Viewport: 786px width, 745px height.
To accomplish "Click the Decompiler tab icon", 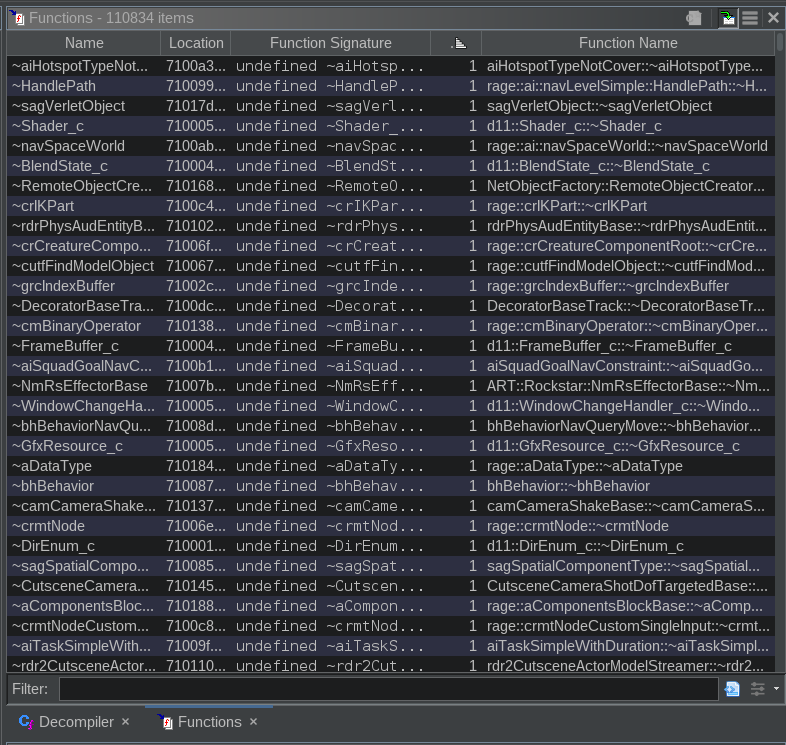I will [26, 722].
